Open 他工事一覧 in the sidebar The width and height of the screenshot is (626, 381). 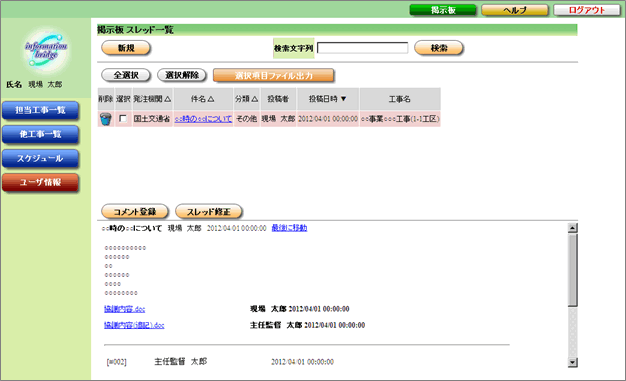click(x=40, y=134)
